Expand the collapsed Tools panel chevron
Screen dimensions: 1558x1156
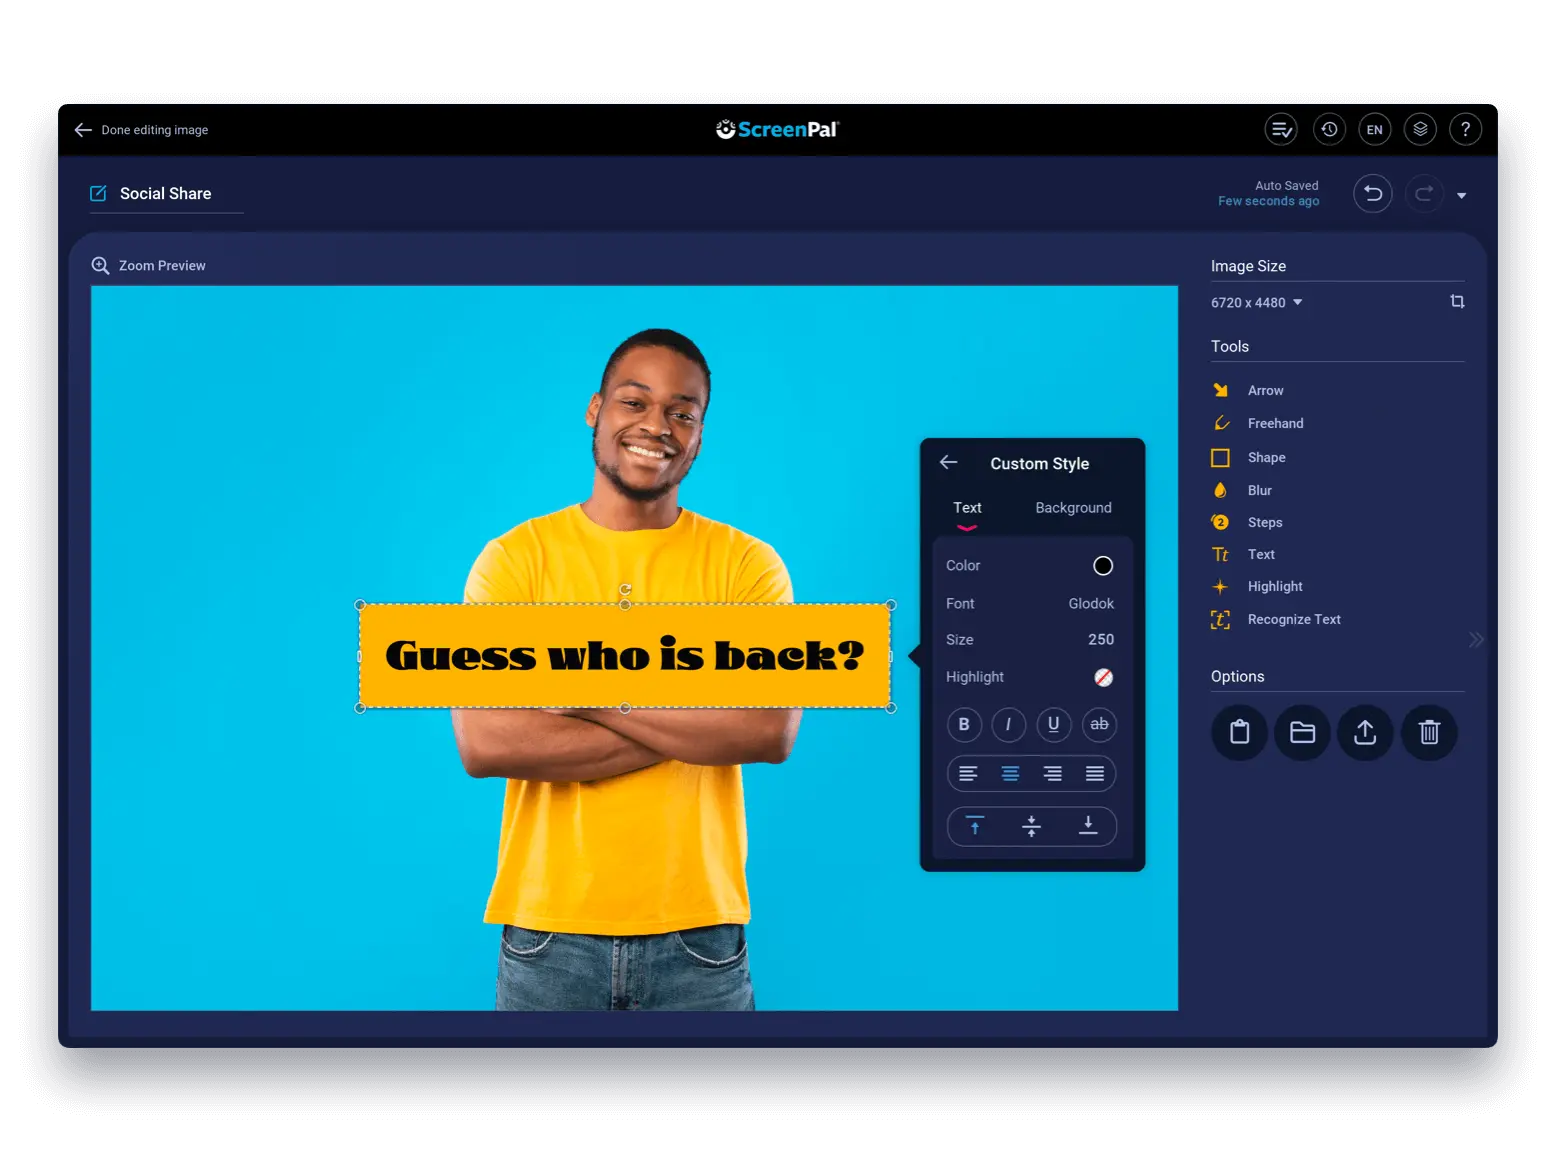click(1477, 639)
